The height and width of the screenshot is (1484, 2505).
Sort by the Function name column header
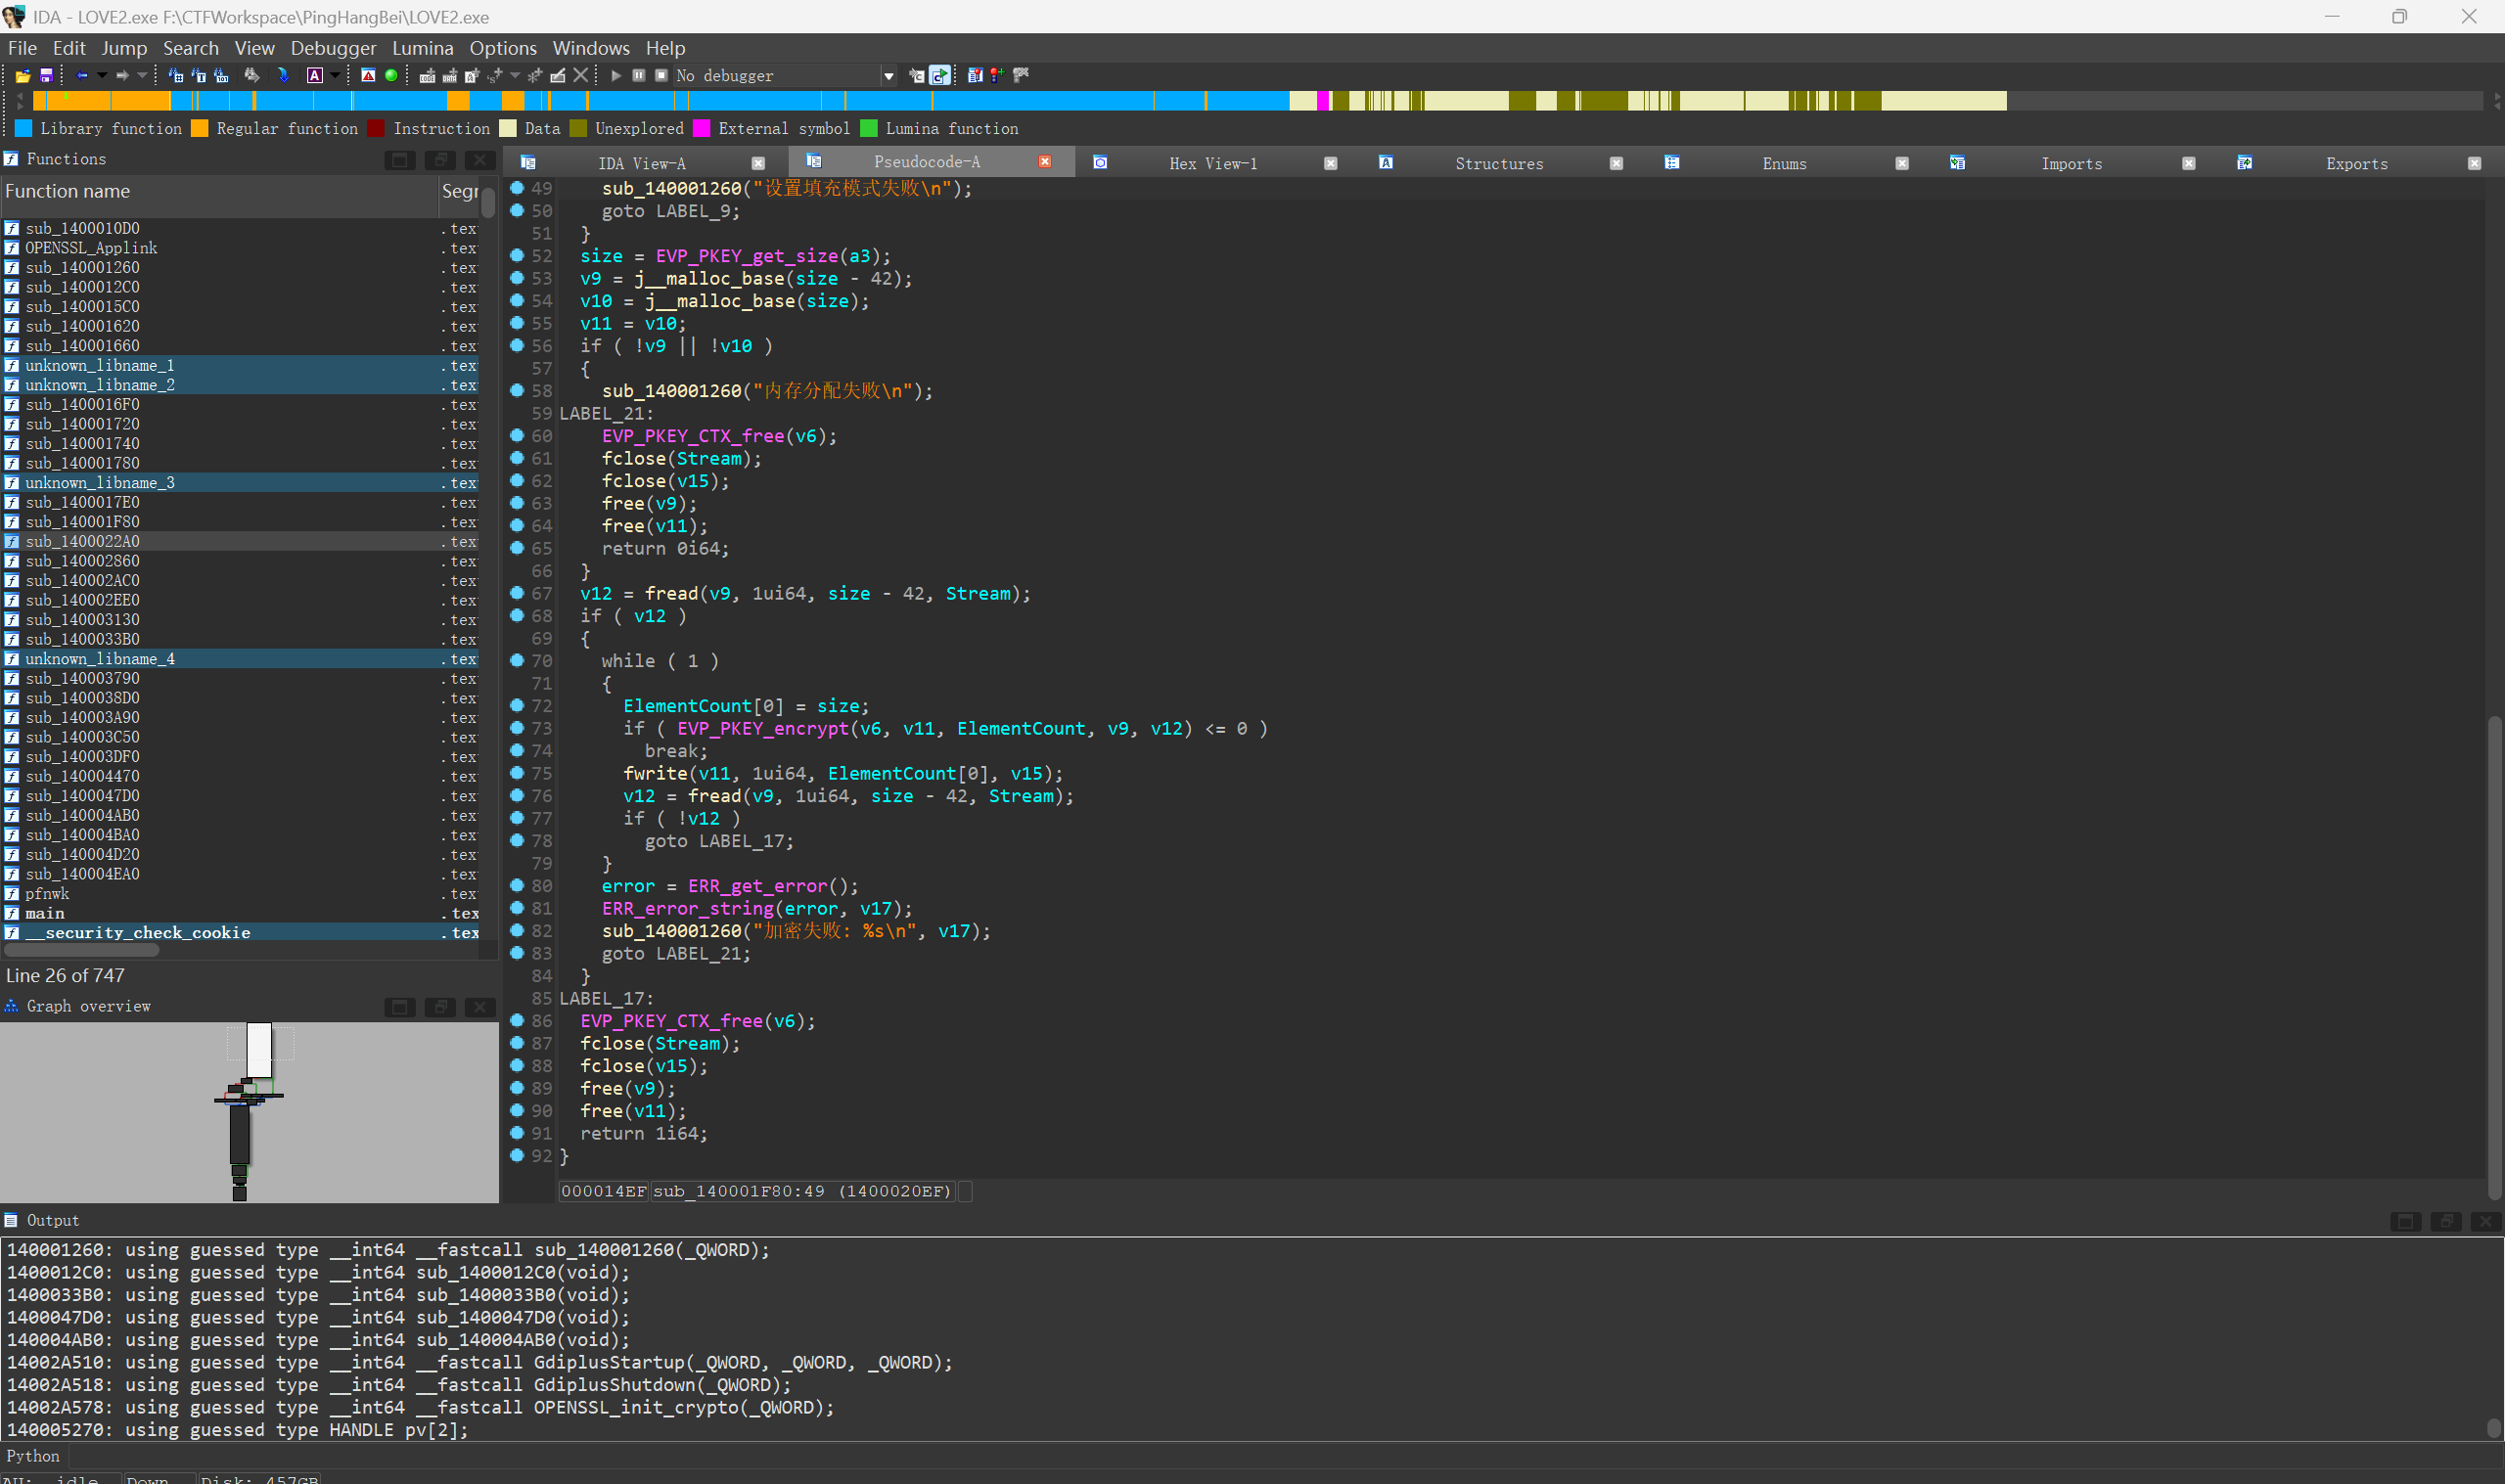[x=218, y=192]
